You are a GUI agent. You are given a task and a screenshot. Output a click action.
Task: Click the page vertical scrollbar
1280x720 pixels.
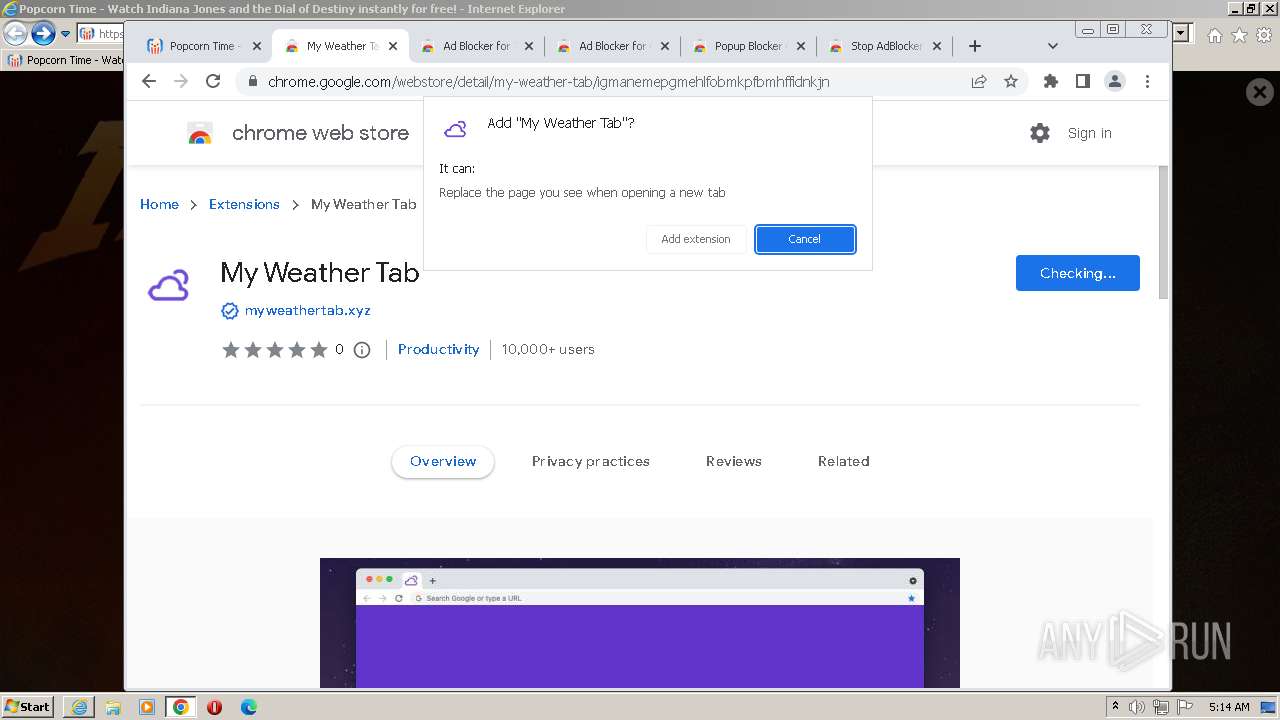(x=1163, y=230)
